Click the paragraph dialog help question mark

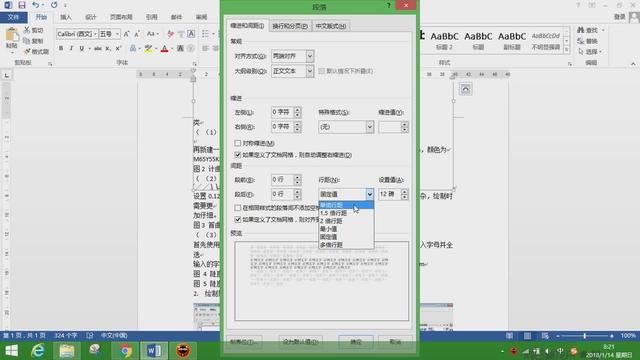pos(389,5)
